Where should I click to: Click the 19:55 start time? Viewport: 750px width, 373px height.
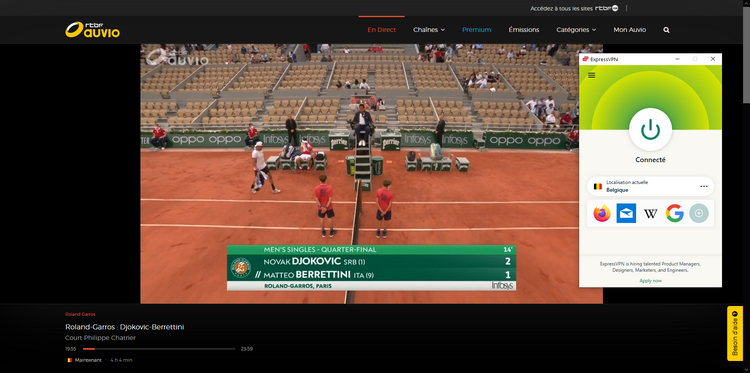[x=71, y=349]
